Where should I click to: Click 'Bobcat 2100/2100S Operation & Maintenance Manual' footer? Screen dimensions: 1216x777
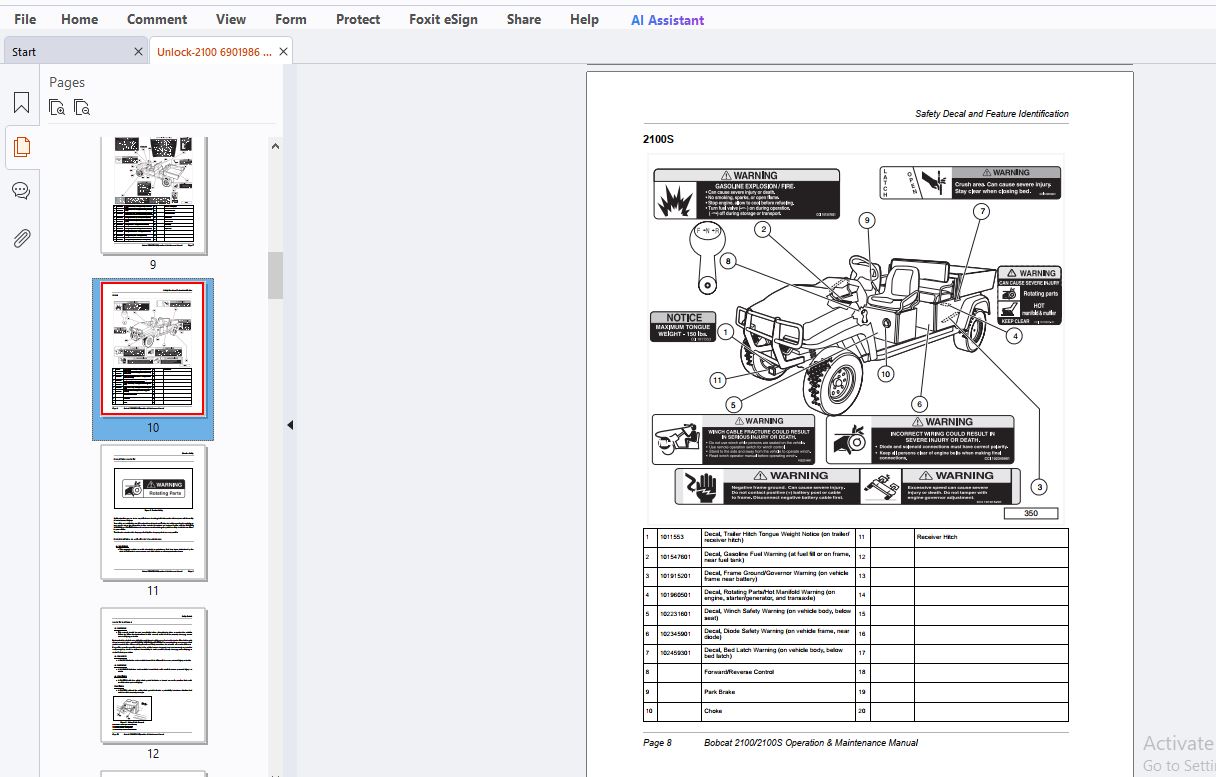coord(811,743)
